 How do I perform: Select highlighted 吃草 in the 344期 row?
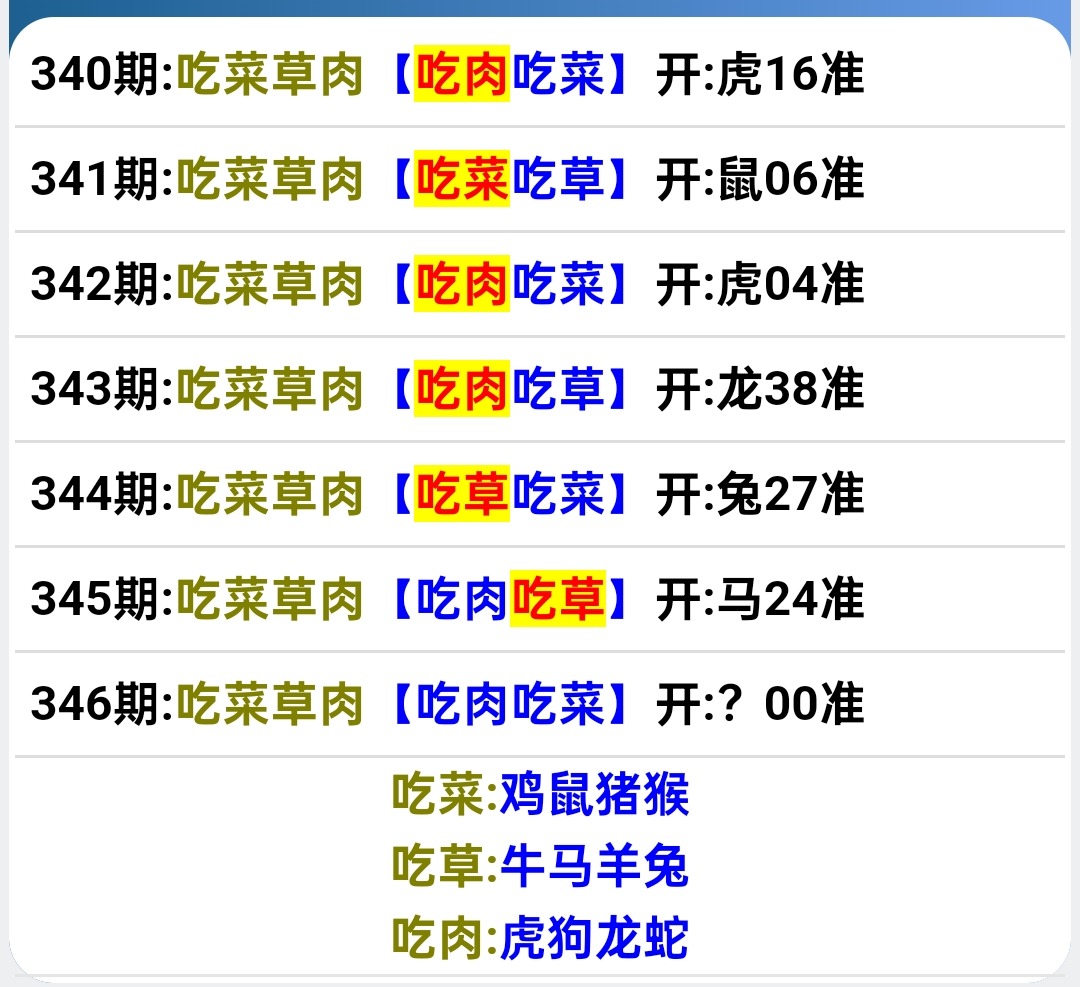tap(462, 495)
